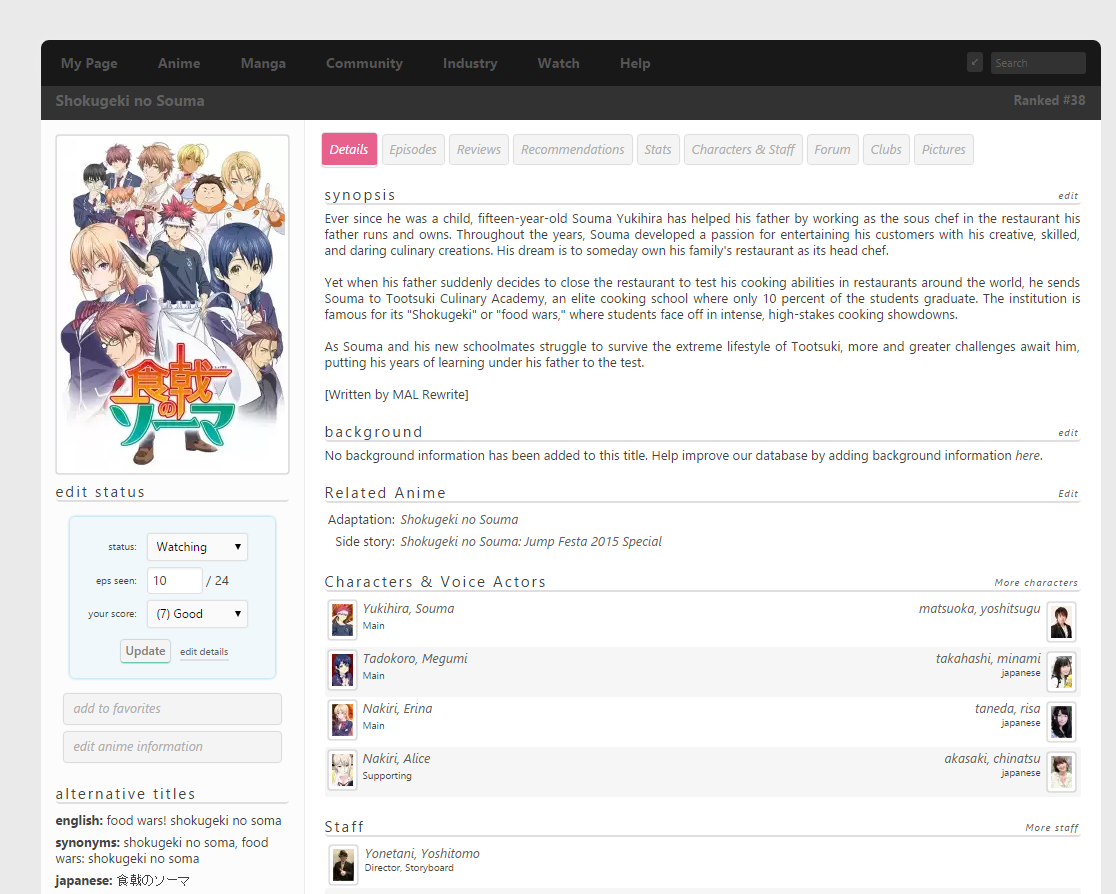
Task: Open Nakiri, Alice character thumbnail
Action: click(x=342, y=769)
